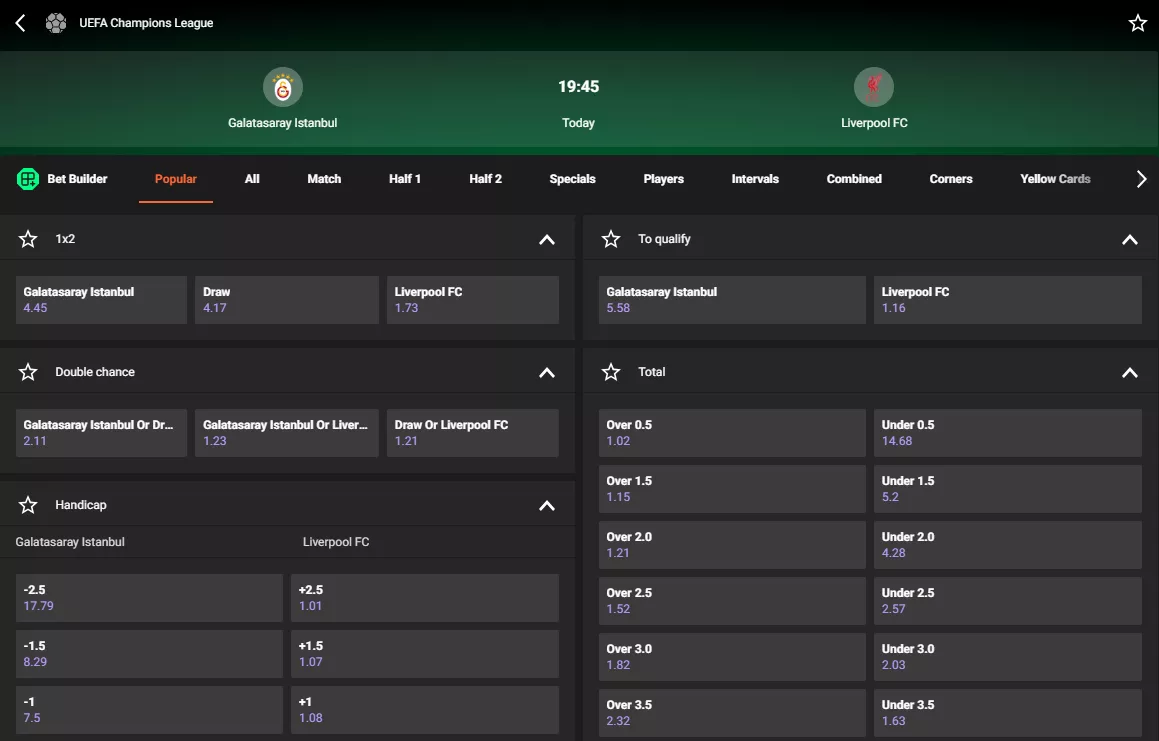
Task: Click the star at the top right header
Action: pos(1137,23)
